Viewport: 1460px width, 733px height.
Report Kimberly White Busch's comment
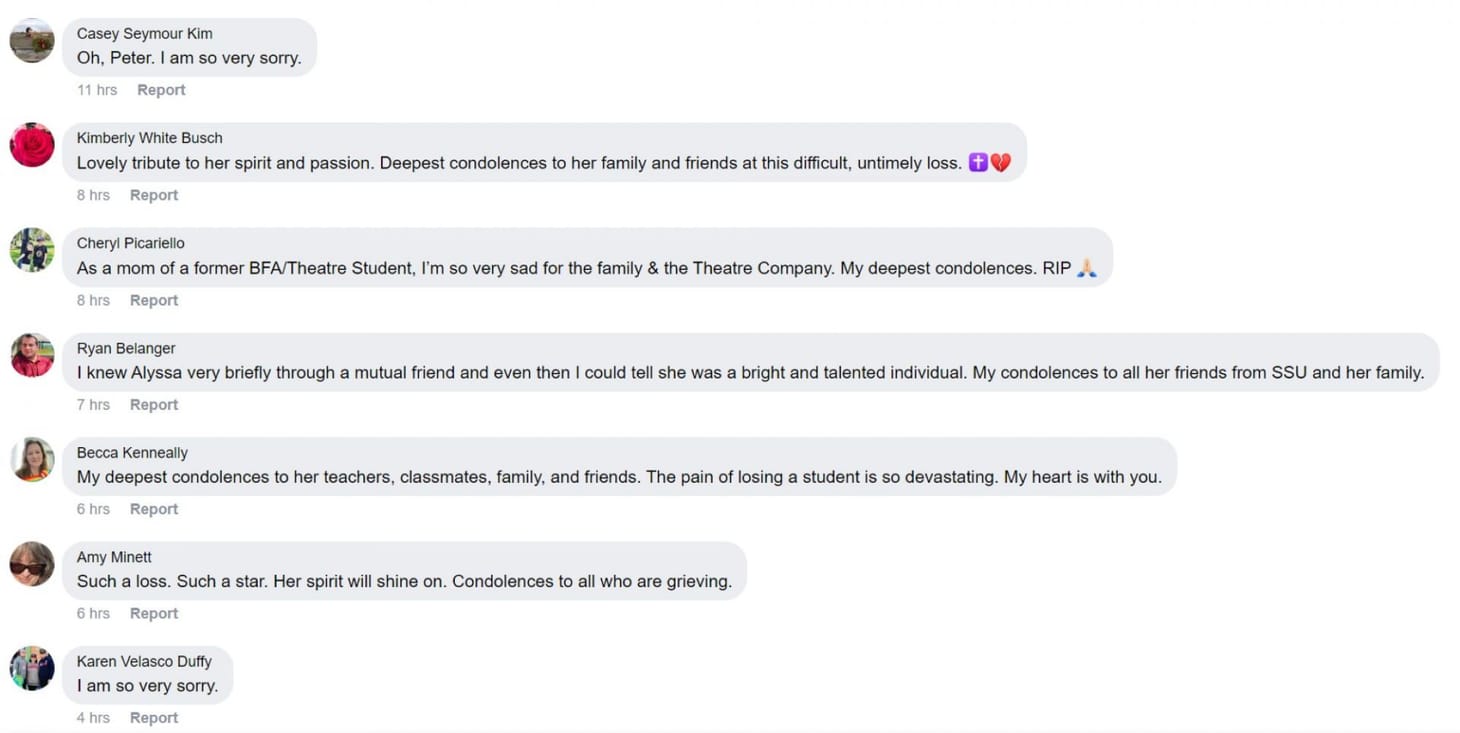click(153, 194)
